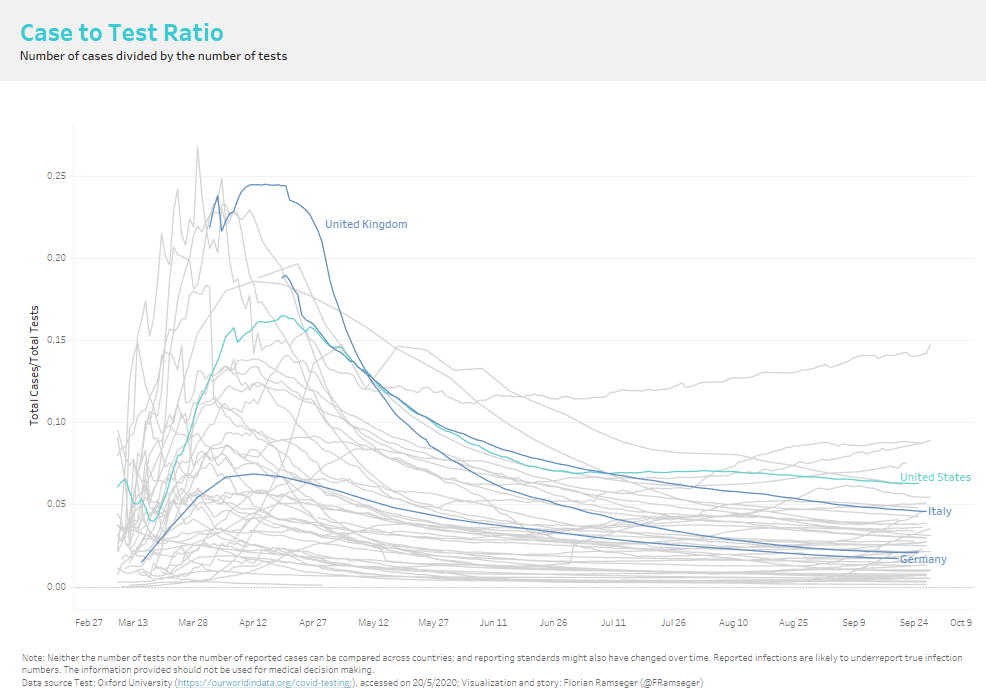The height and width of the screenshot is (695, 986).
Task: Click the 0,00 y-axis baseline label
Action: click(x=58, y=587)
